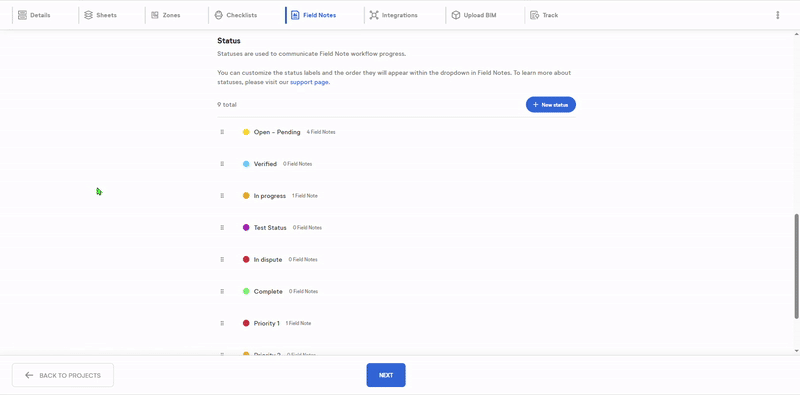This screenshot has width=800, height=395.
Task: Click the red swatch of In dispute
Action: tap(246, 259)
